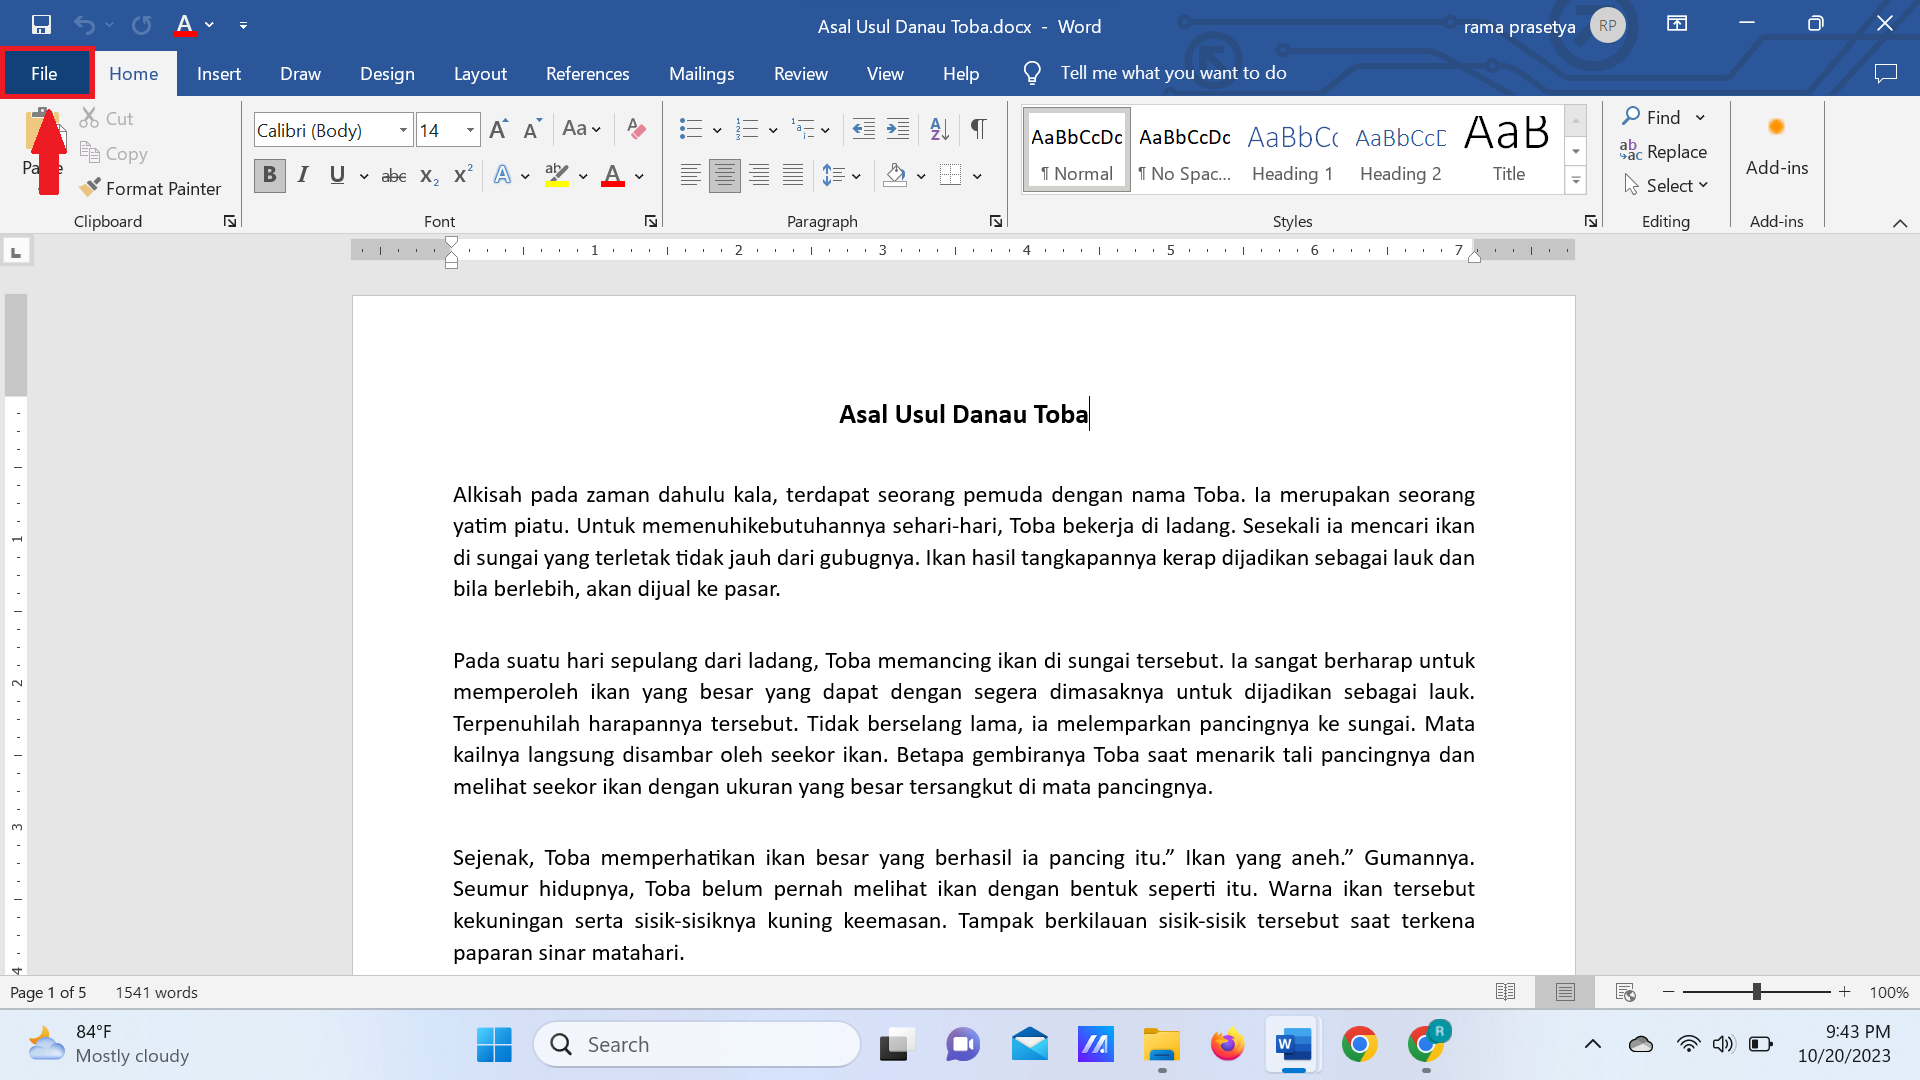Viewport: 1920px width, 1080px height.
Task: Click the Increase Font Size icon
Action: (x=498, y=129)
